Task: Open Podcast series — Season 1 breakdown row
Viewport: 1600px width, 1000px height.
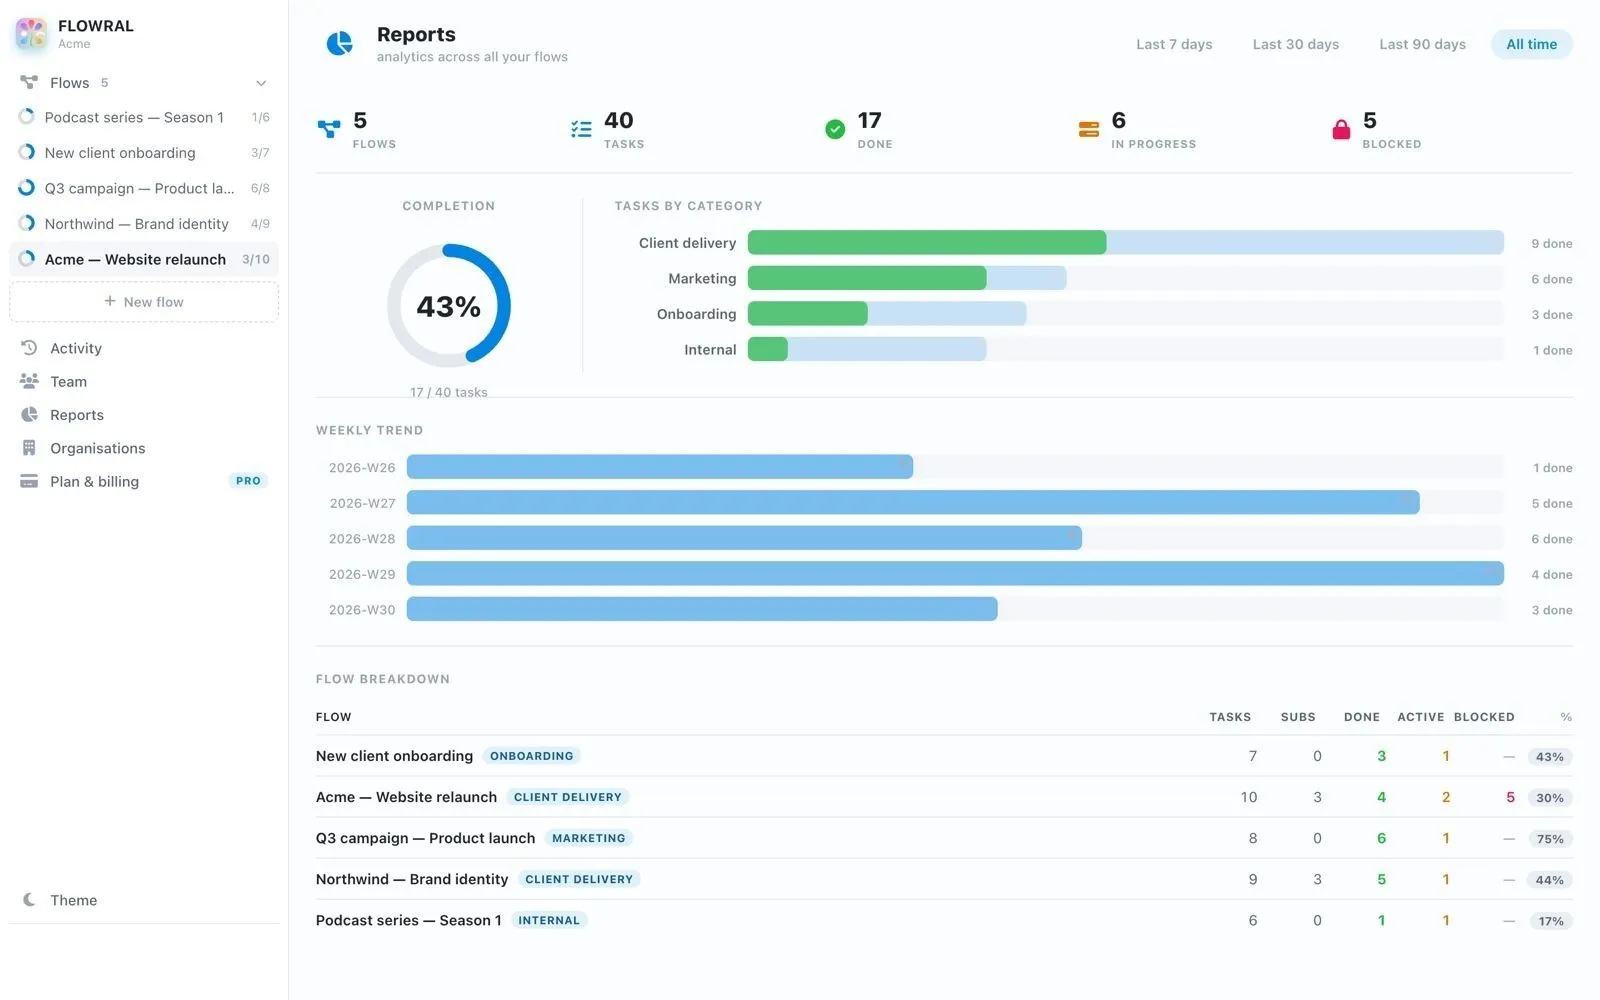Action: point(944,920)
